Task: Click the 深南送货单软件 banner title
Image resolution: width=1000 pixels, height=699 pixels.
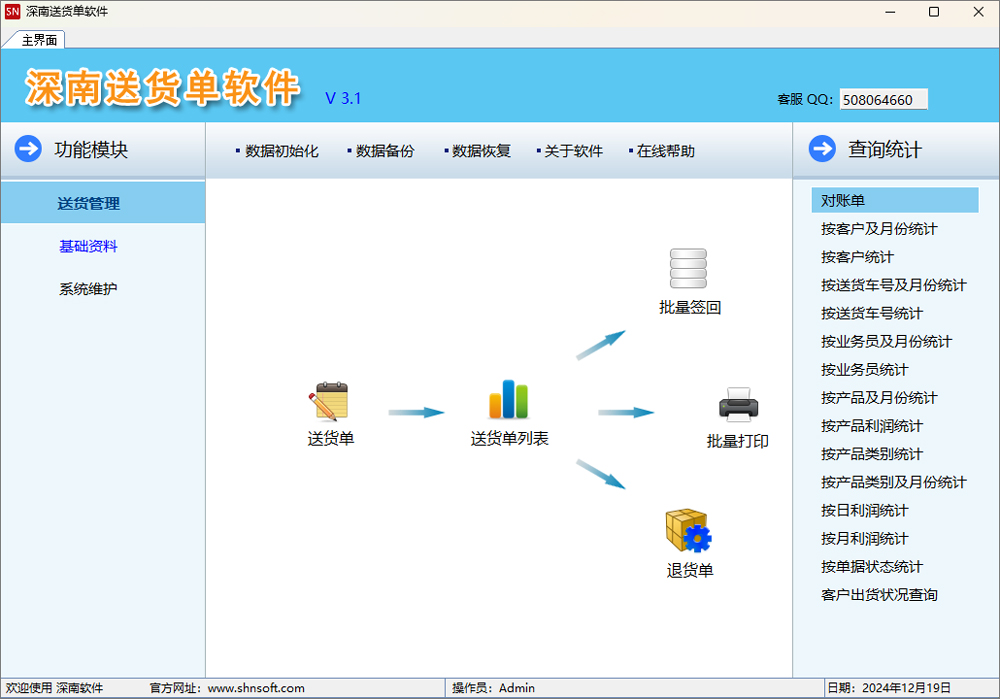Action: 163,87
